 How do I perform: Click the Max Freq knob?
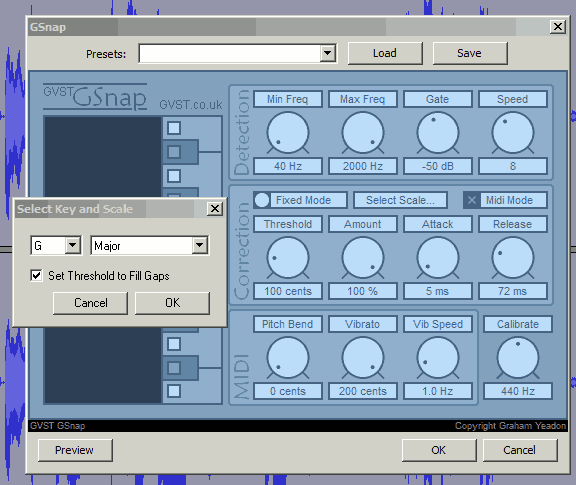pos(363,133)
